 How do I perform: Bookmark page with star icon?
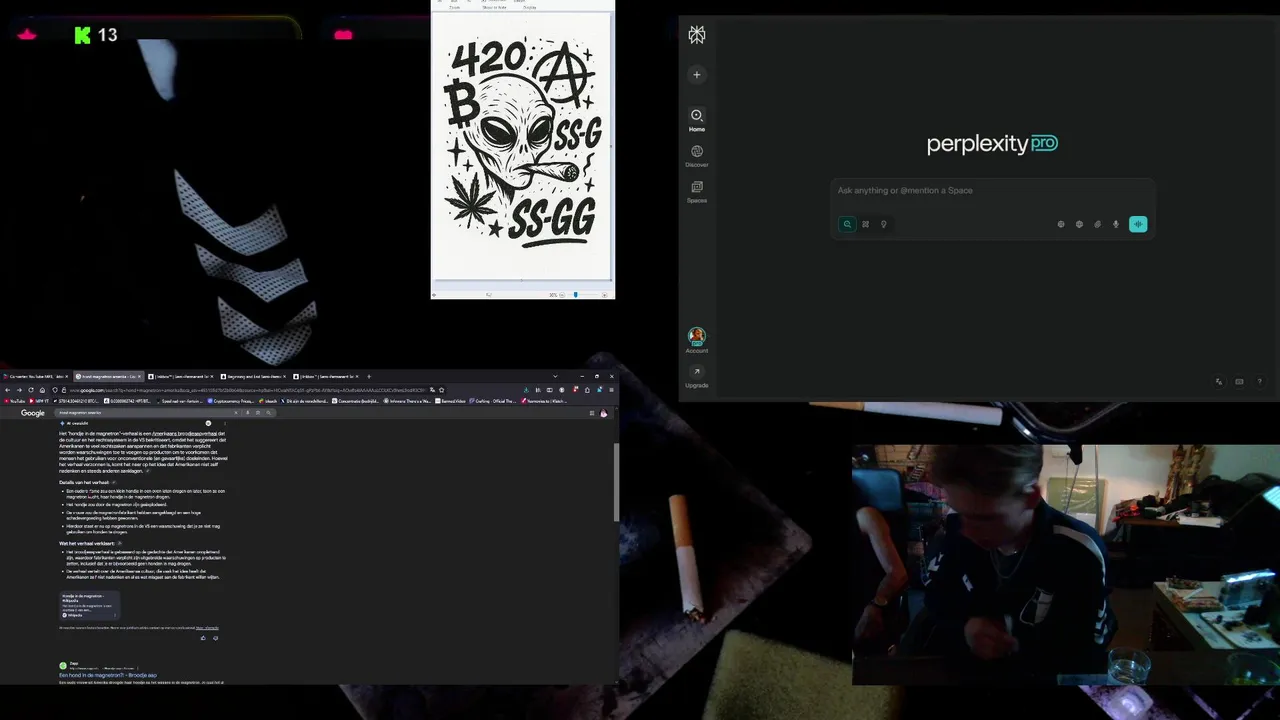(441, 390)
